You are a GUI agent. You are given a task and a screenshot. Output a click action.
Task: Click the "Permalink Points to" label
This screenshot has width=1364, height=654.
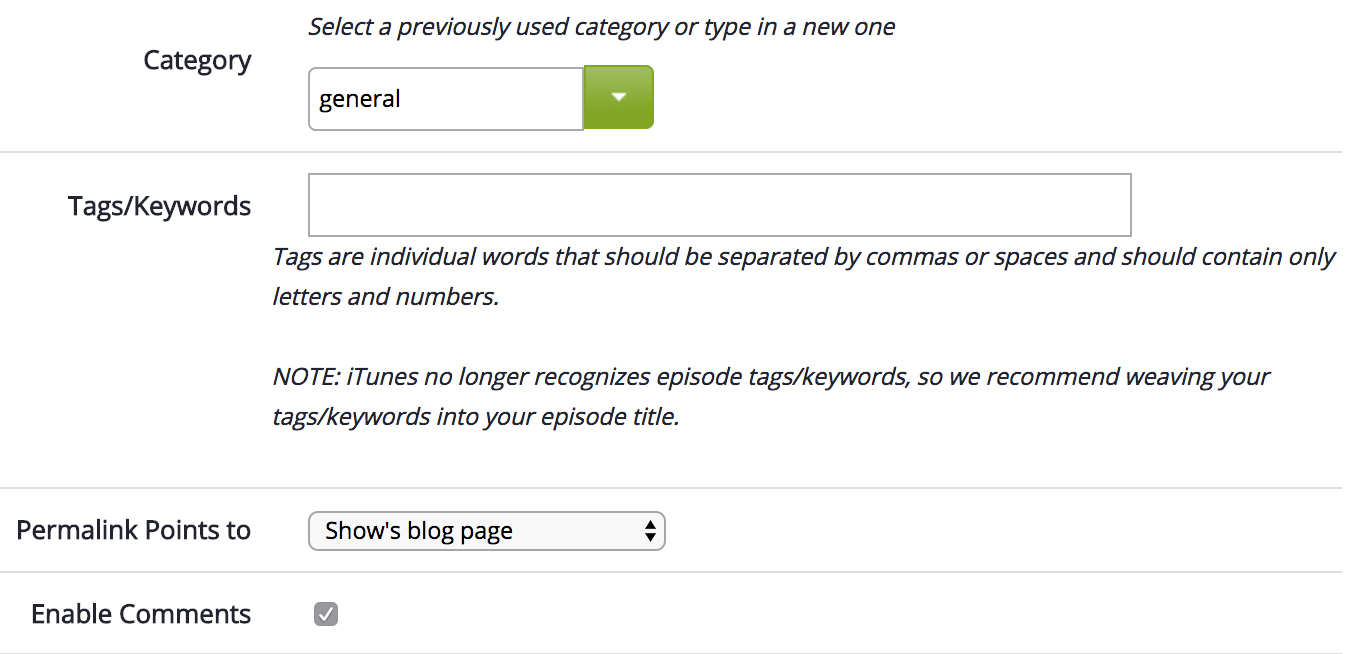[x=133, y=530]
